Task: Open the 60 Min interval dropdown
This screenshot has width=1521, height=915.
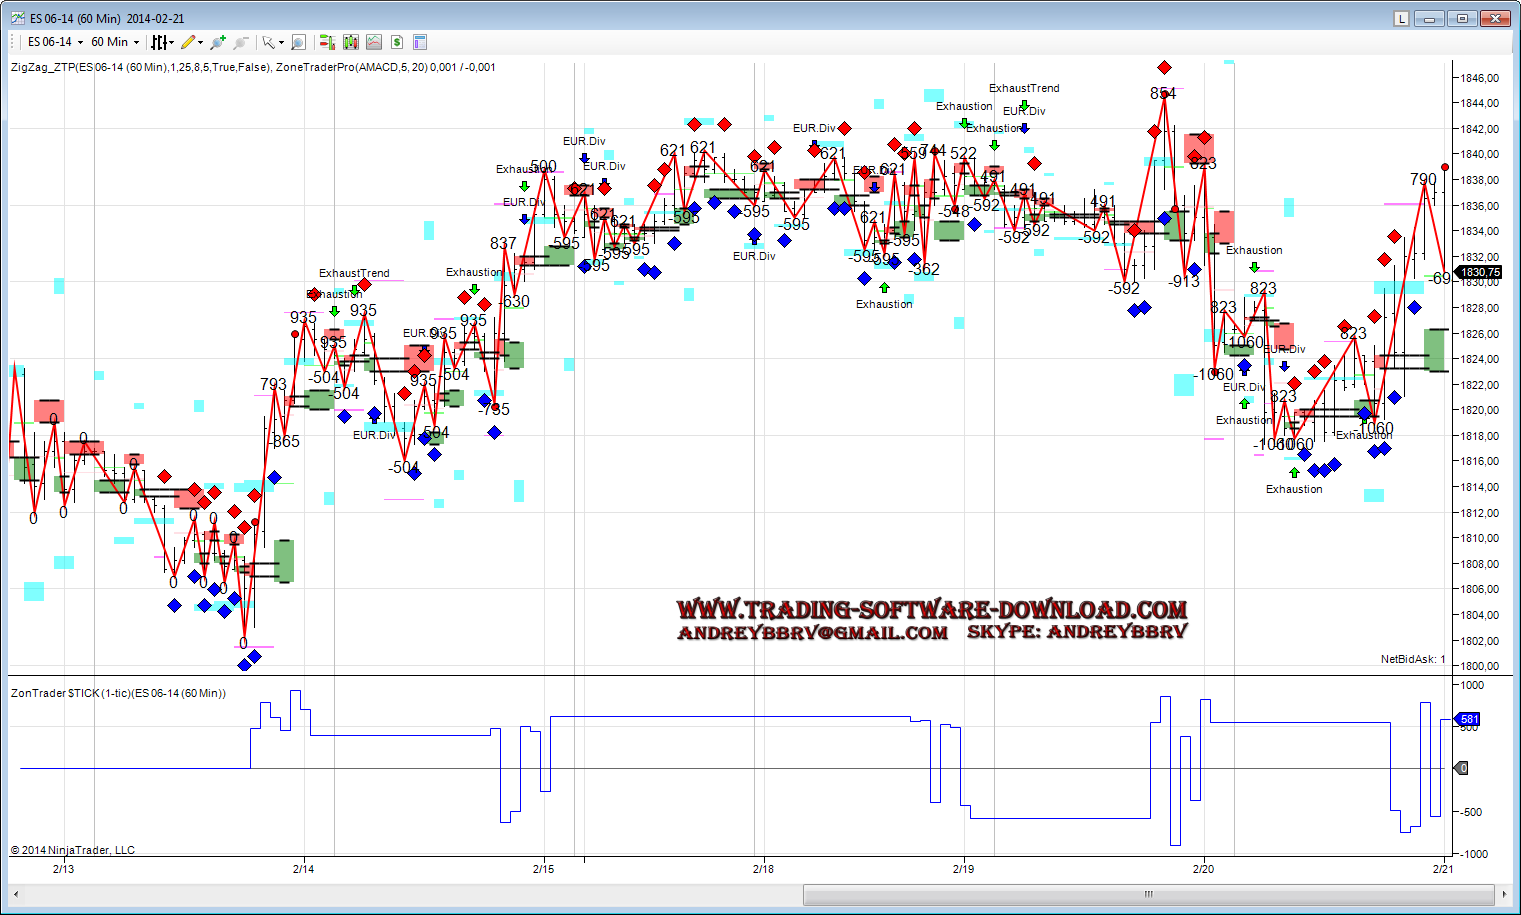Action: [115, 42]
